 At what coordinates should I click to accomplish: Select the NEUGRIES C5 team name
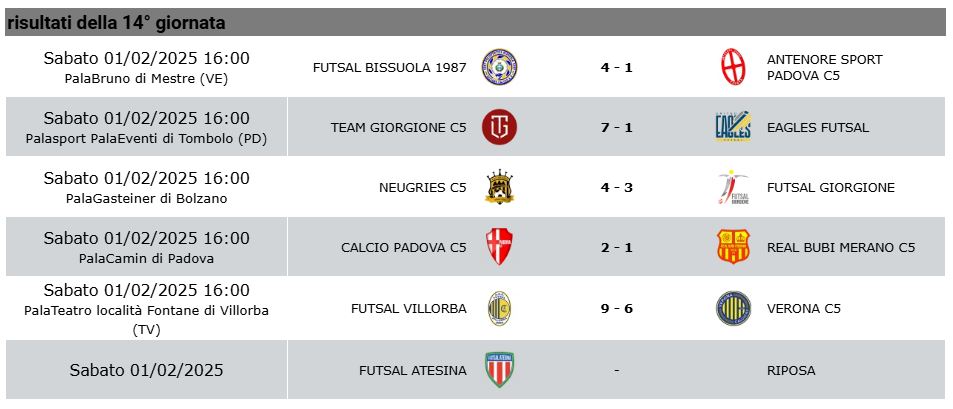[x=422, y=187]
